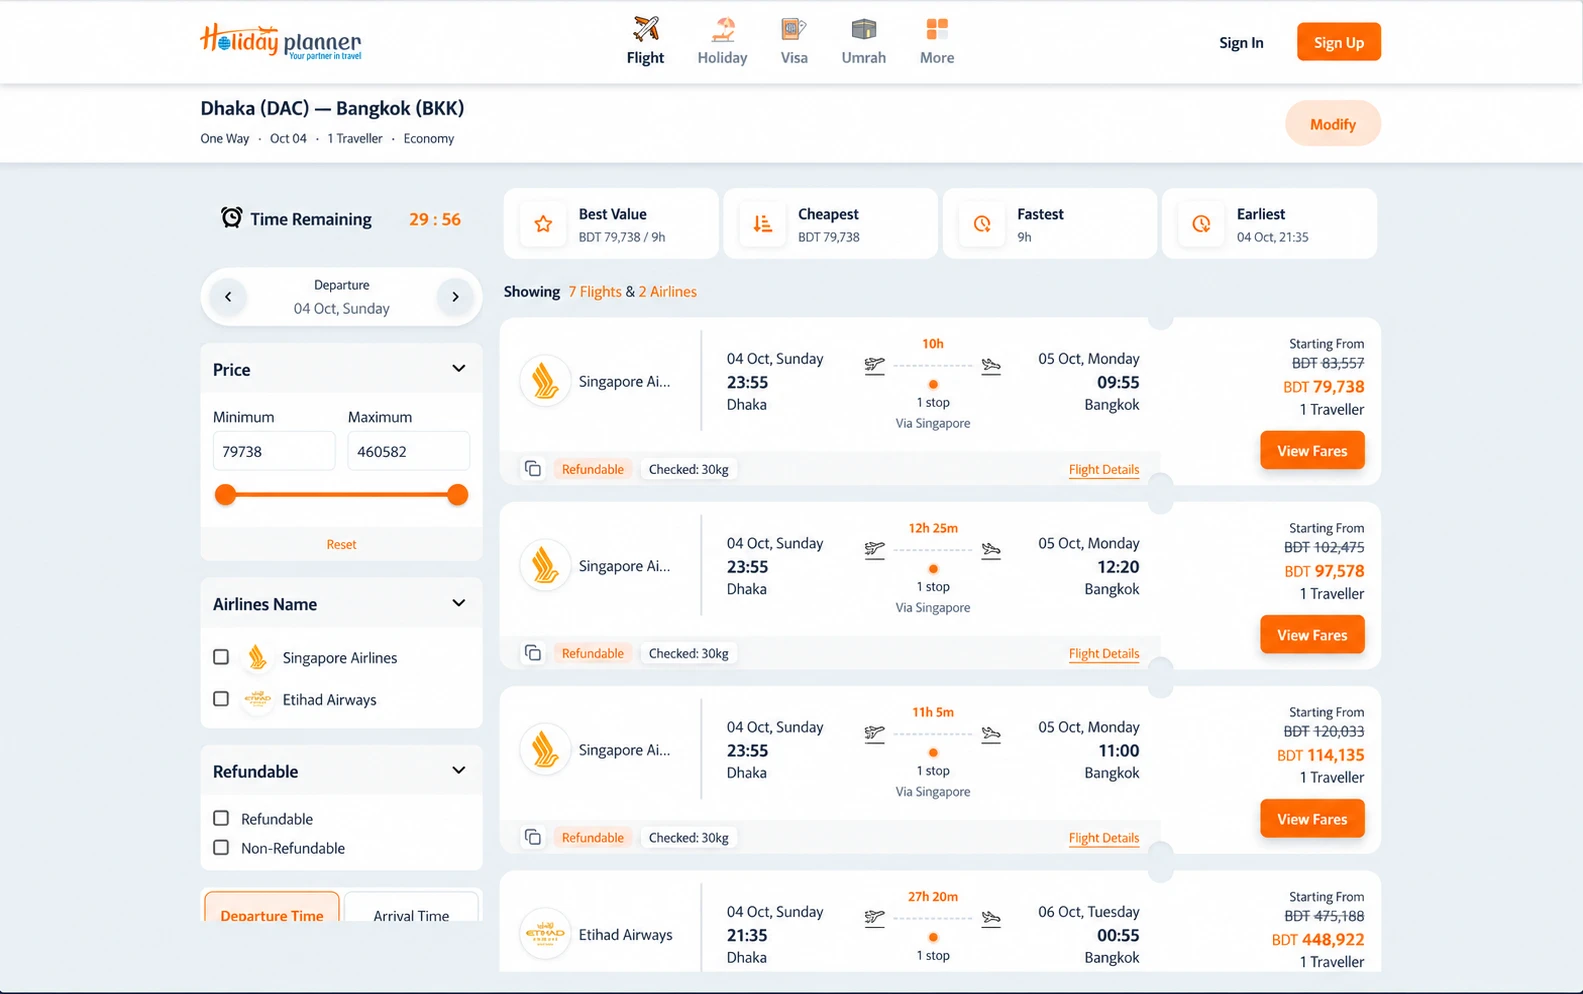Click the Minimum price input field
This screenshot has width=1583, height=994.
(x=274, y=451)
